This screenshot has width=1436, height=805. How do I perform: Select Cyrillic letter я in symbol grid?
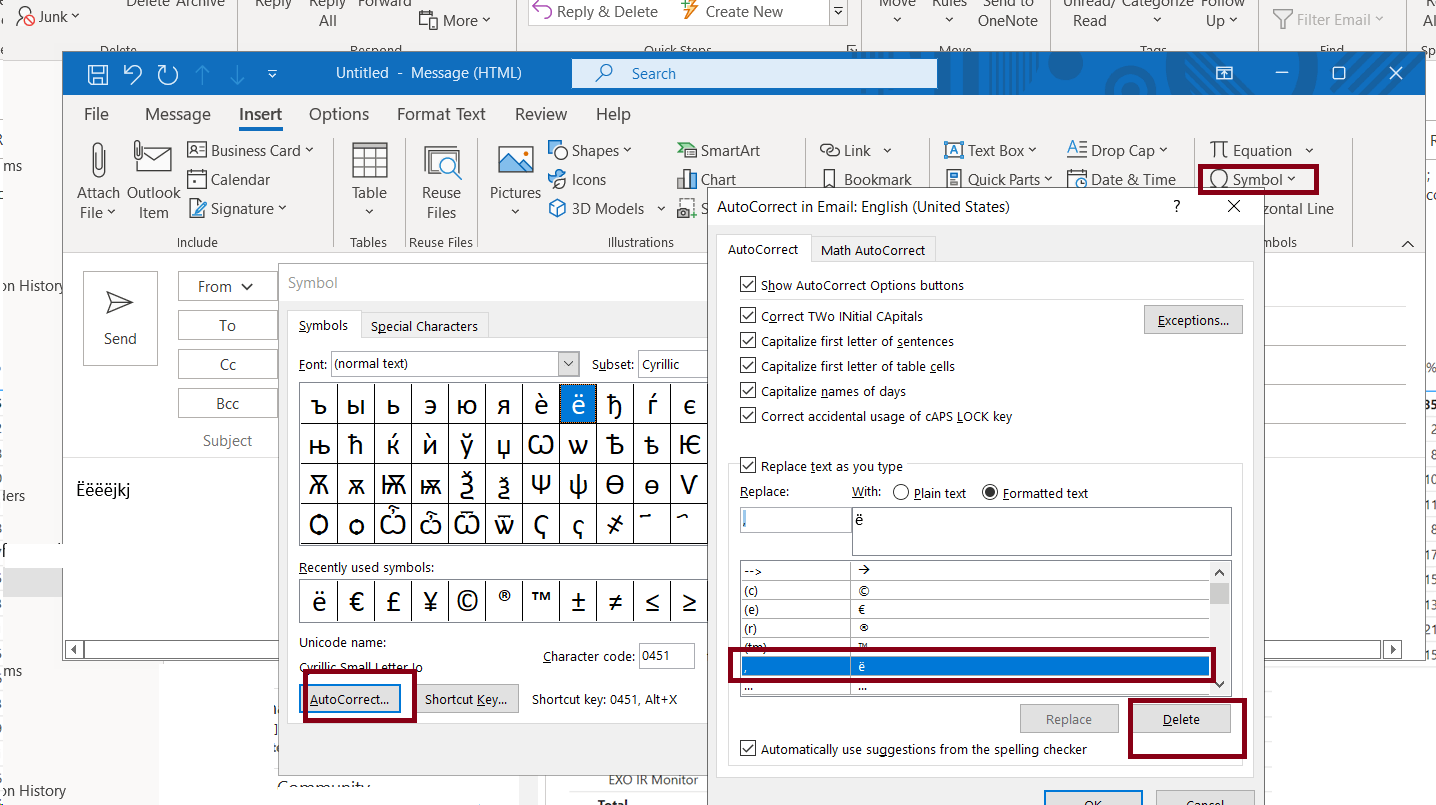(504, 405)
